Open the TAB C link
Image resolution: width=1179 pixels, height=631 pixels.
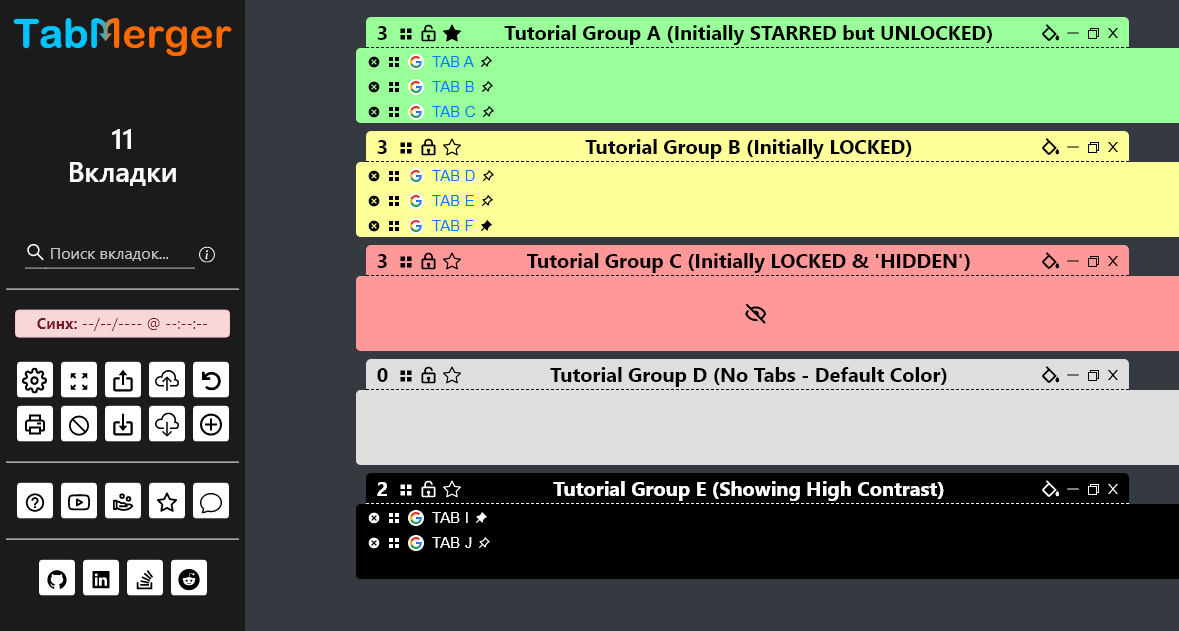click(x=453, y=112)
